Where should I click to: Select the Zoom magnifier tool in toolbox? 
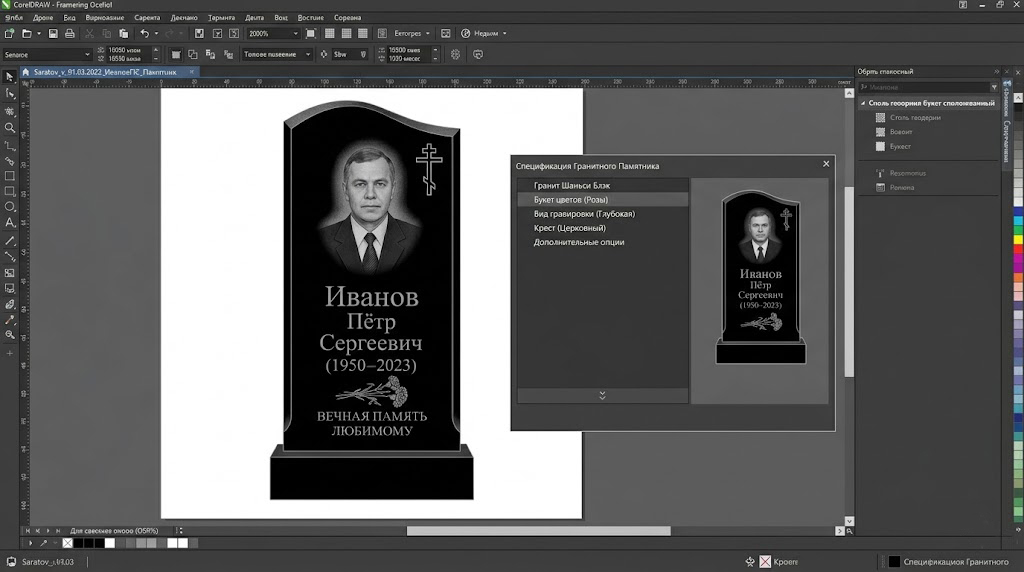10,127
